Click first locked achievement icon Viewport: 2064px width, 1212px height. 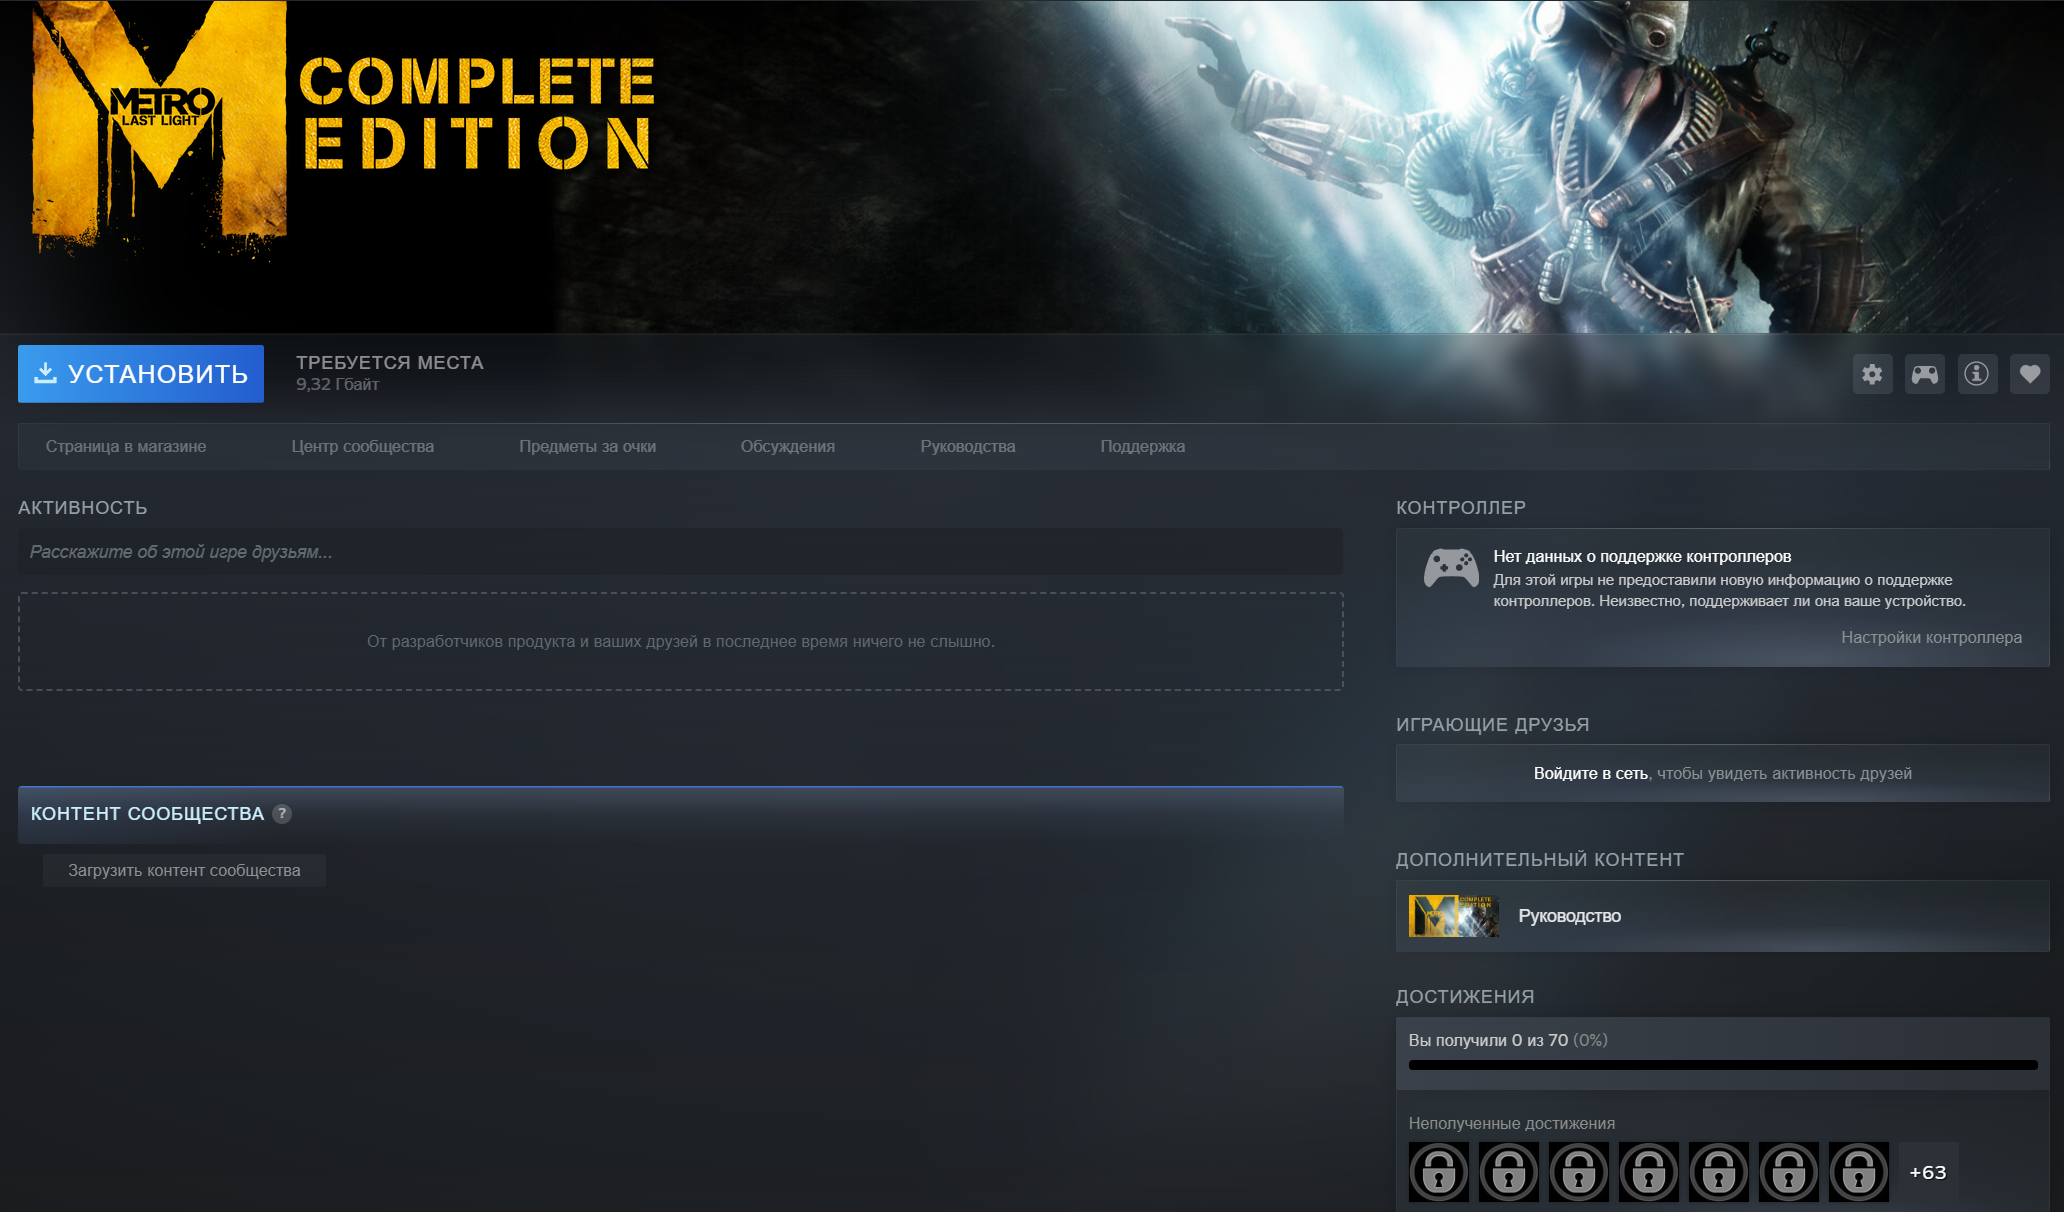point(1438,1172)
